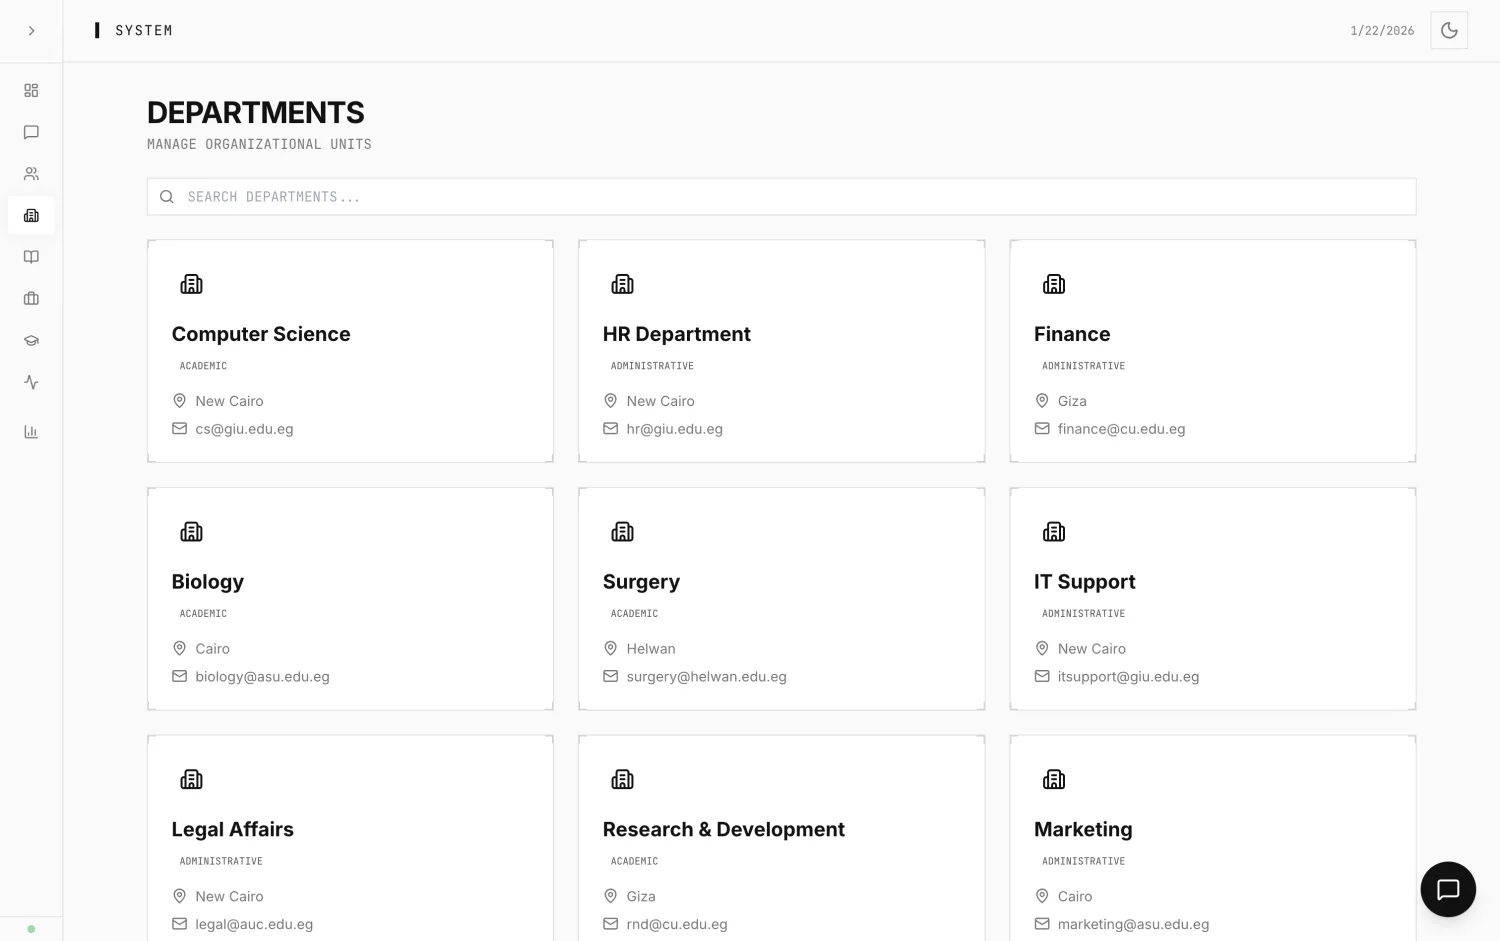Image resolution: width=1500 pixels, height=941 pixels.
Task: Open the IT Support department title
Action: [x=1085, y=582]
